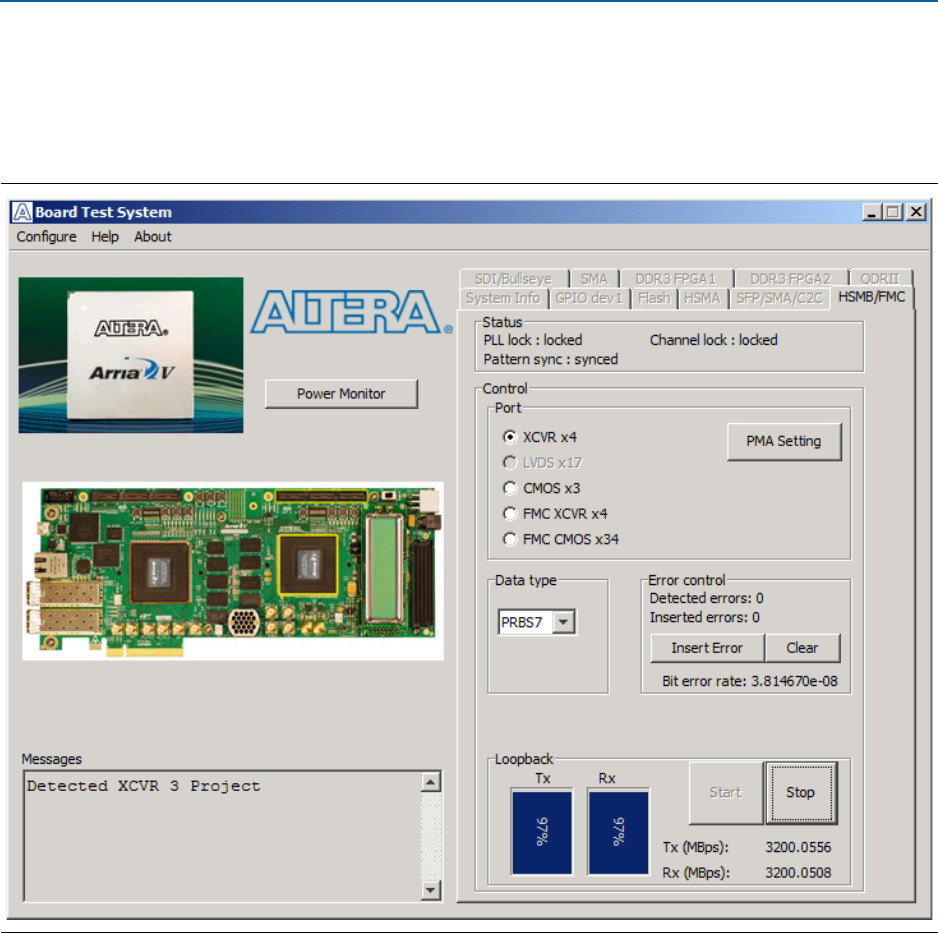Click the Board Test System title bar icon
This screenshot has width=938, height=933.
[x=23, y=212]
